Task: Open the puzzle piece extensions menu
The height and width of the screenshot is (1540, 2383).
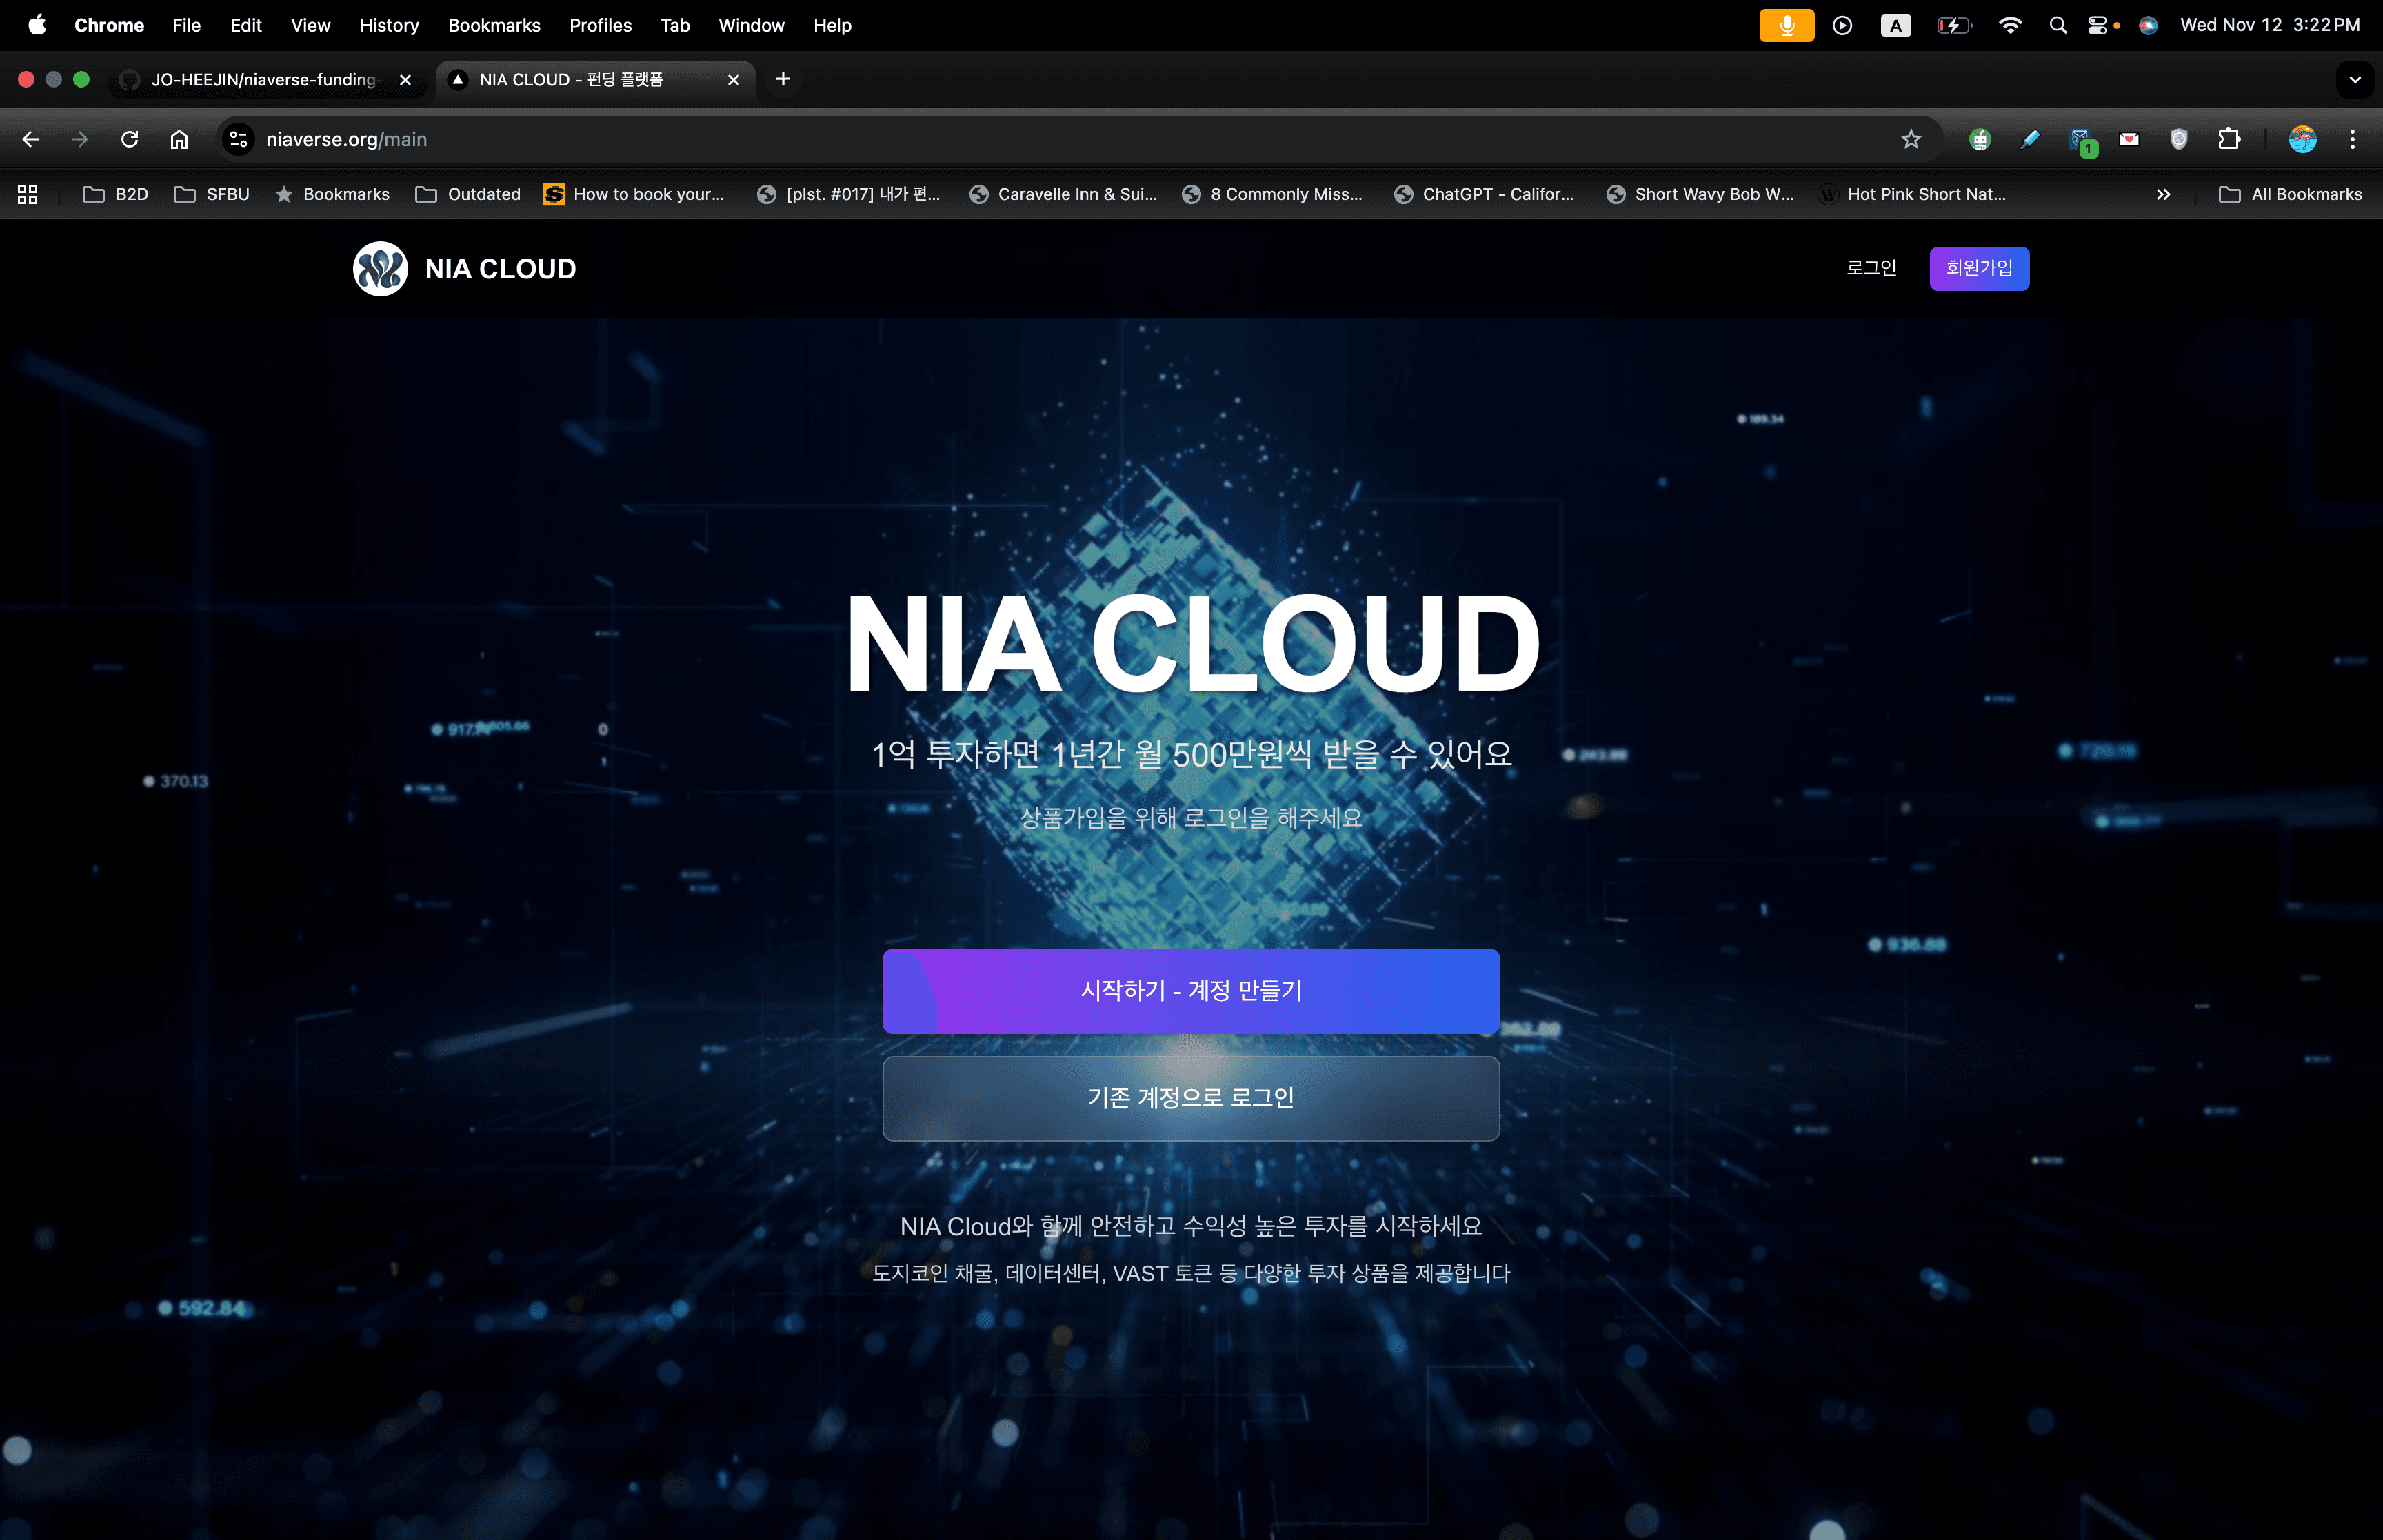Action: (x=2229, y=139)
